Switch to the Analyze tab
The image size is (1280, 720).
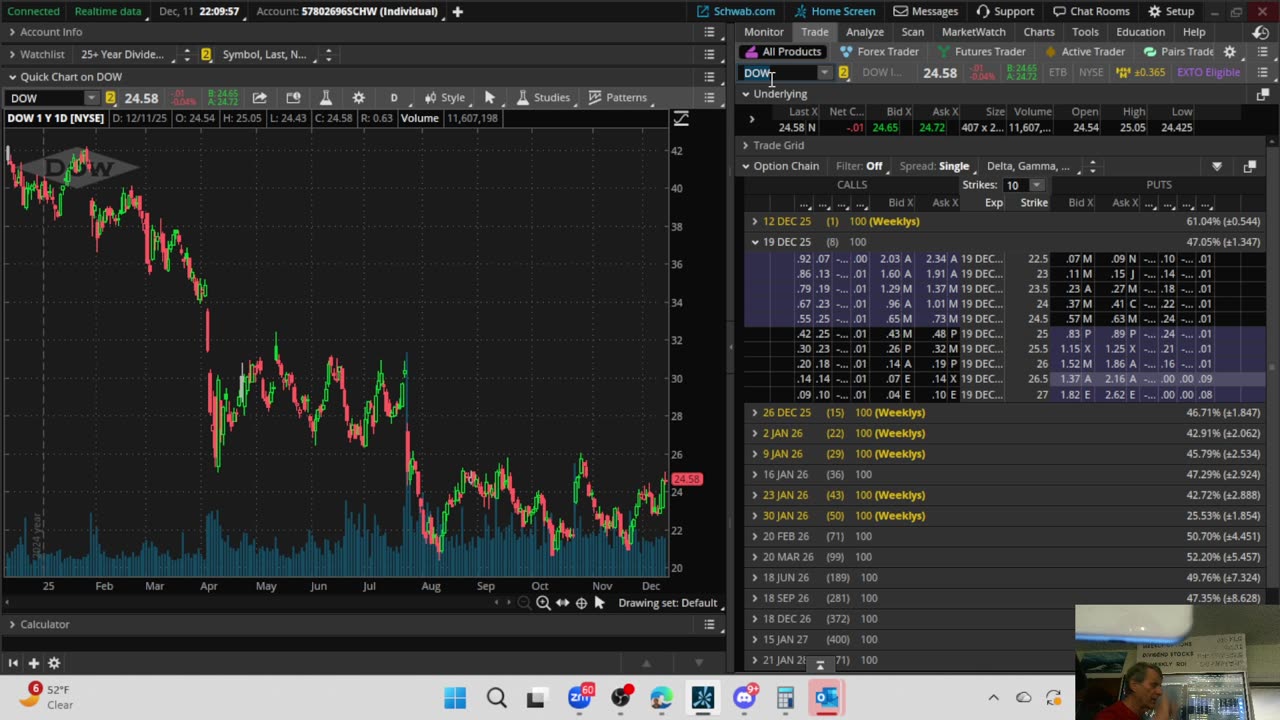(865, 32)
